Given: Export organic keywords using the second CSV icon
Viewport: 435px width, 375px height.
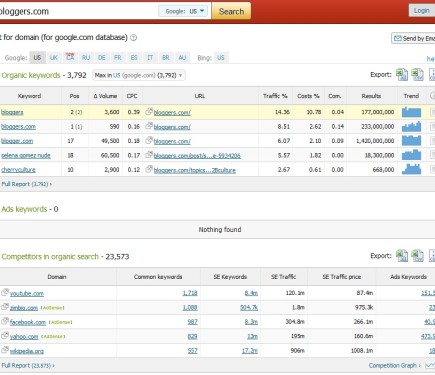Looking at the screenshot, I should pos(417,75).
